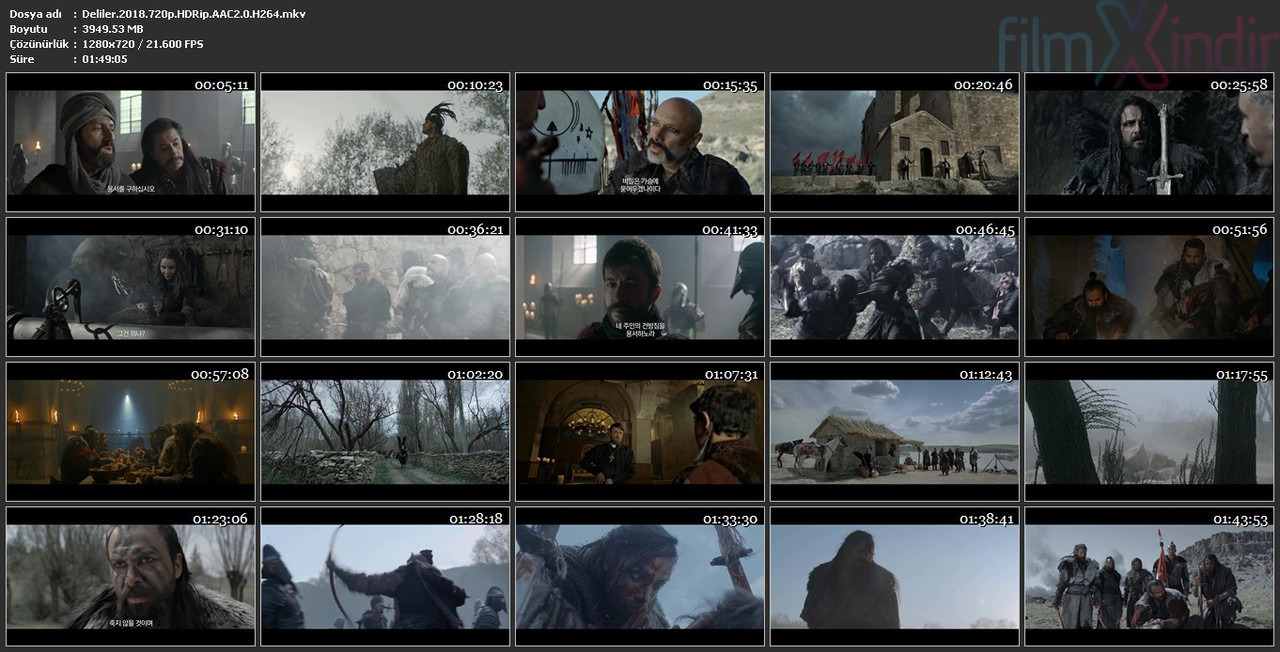Screen dimensions: 1280x652
Task: Open the fight scene at 00:46:45
Action: [x=895, y=287]
